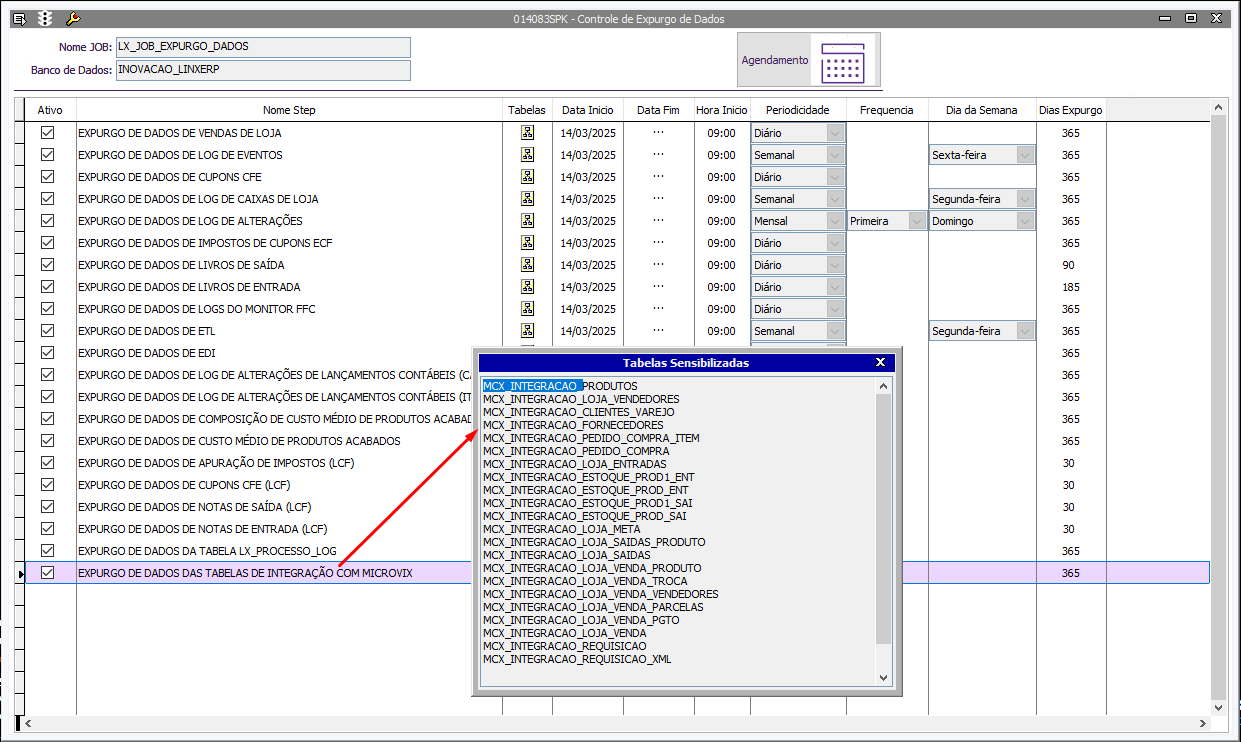Close the Tabelas Sensibilizadas popup

880,363
